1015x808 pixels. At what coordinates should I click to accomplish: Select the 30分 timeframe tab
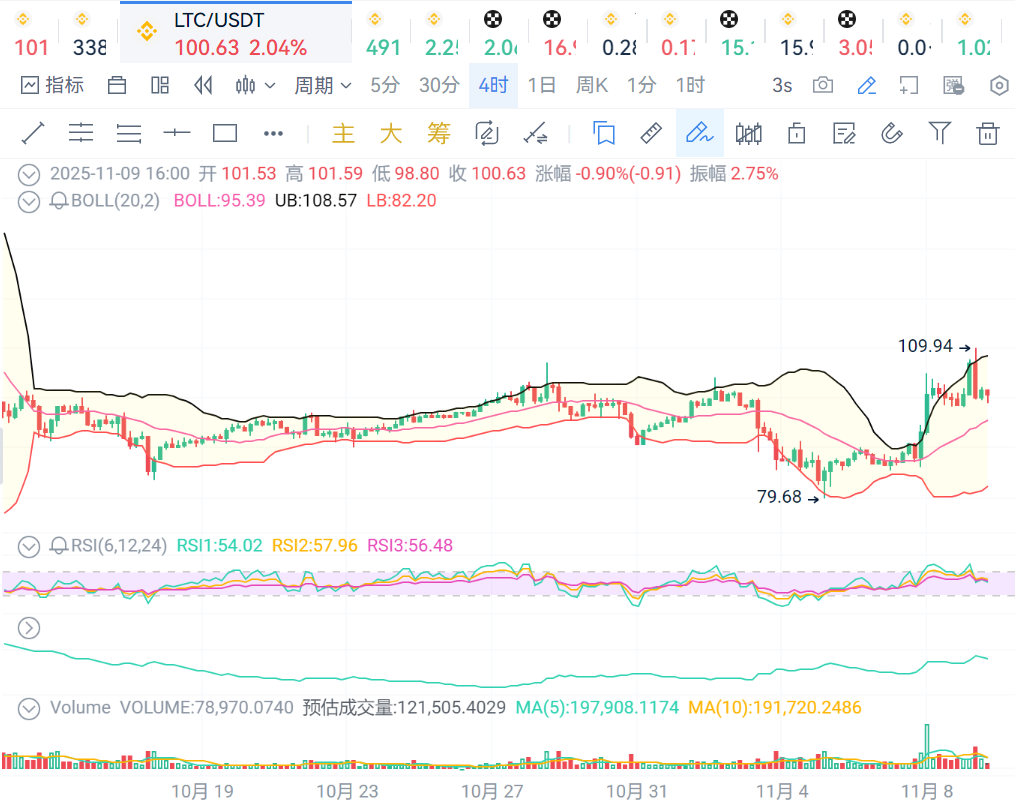(439, 86)
